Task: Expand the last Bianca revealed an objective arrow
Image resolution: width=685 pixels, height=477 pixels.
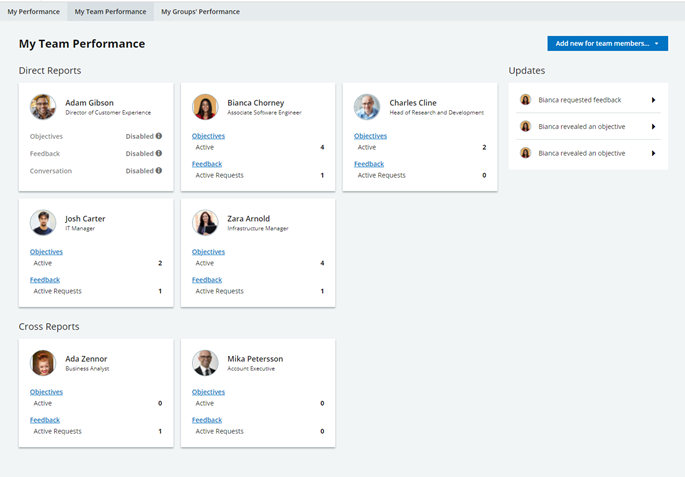Action: [x=653, y=153]
